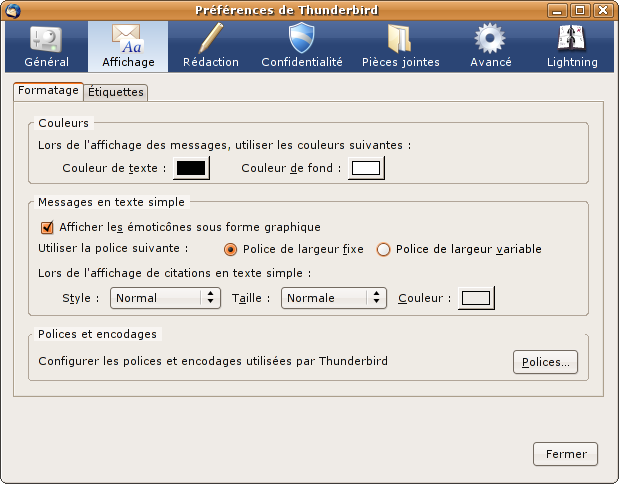Viewport: 619px width, 484px height.
Task: Click the Couleur de texte label
Action: tap(114, 168)
